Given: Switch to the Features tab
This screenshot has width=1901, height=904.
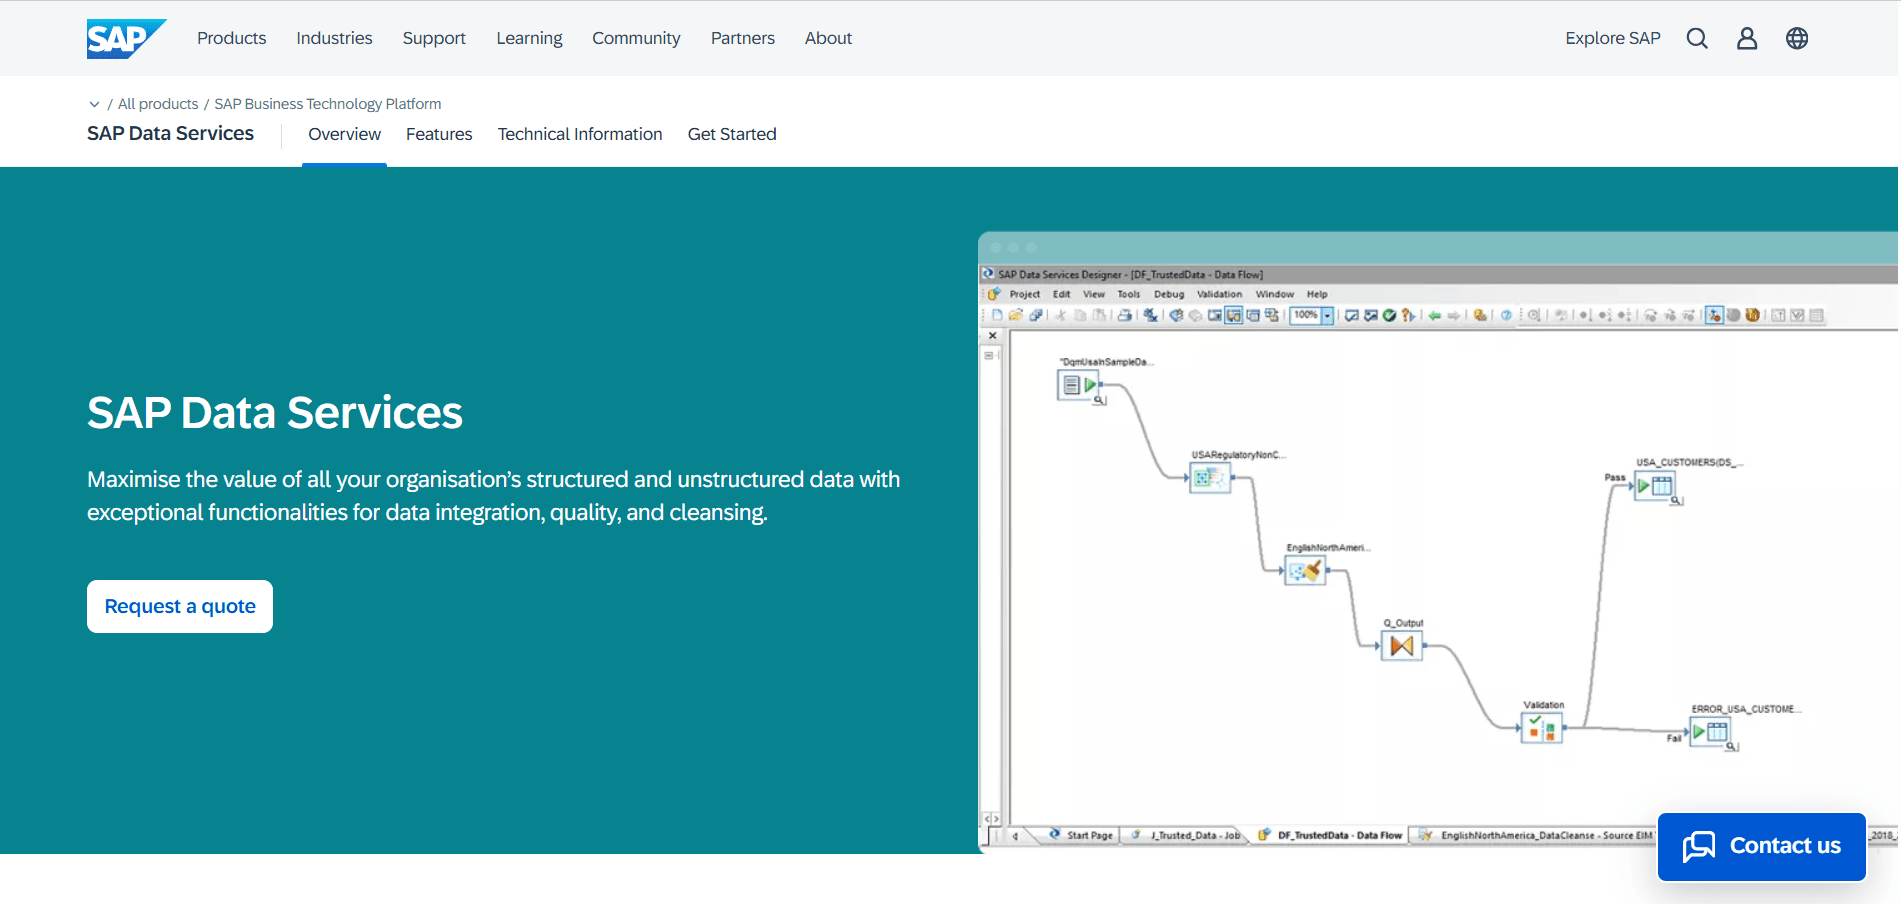Looking at the screenshot, I should point(439,134).
